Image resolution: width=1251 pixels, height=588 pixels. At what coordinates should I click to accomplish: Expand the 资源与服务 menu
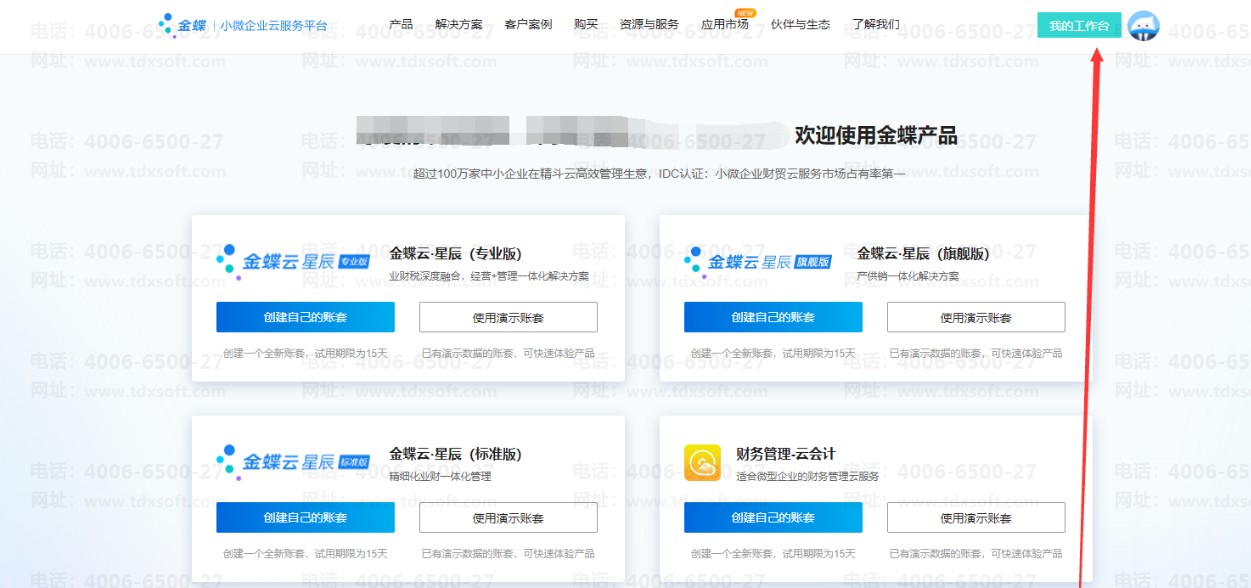(x=649, y=24)
